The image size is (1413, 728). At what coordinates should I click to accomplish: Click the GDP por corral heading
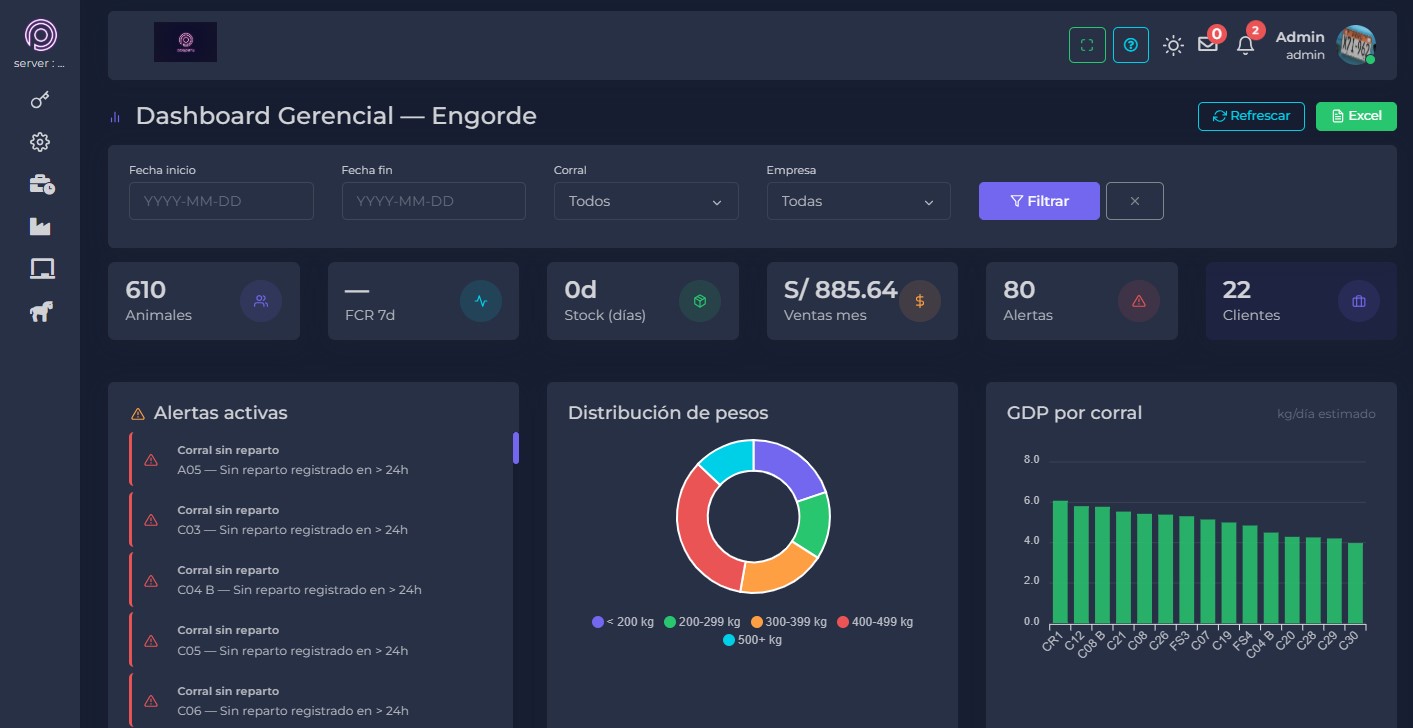coord(1074,413)
